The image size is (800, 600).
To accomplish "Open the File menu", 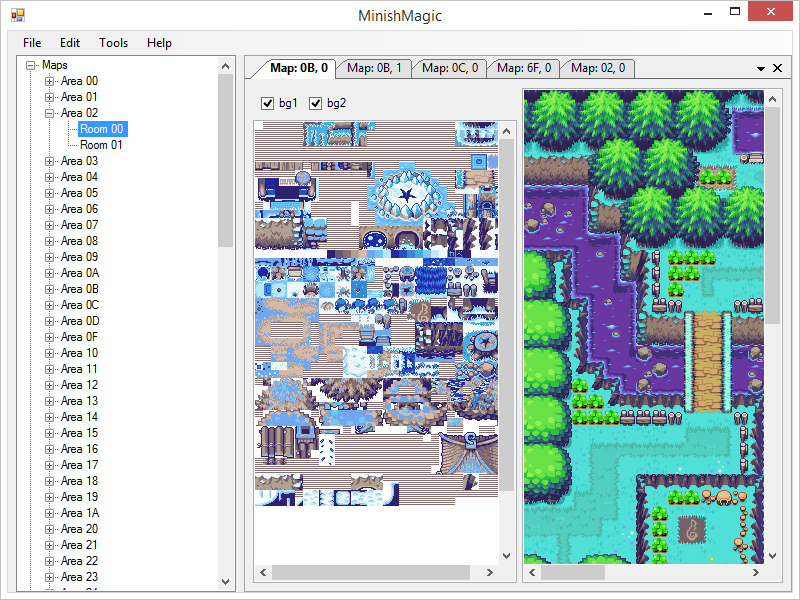I will (x=32, y=43).
